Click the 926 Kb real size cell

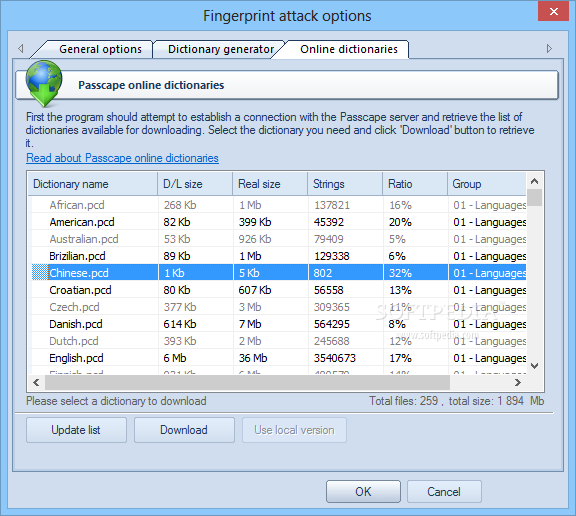tap(255, 239)
